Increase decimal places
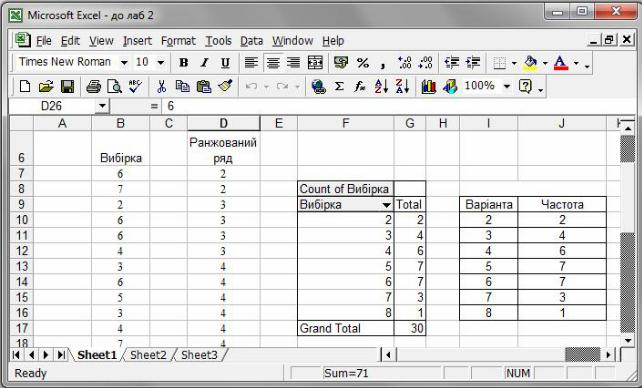This screenshot has height=388, width=642. [x=405, y=63]
